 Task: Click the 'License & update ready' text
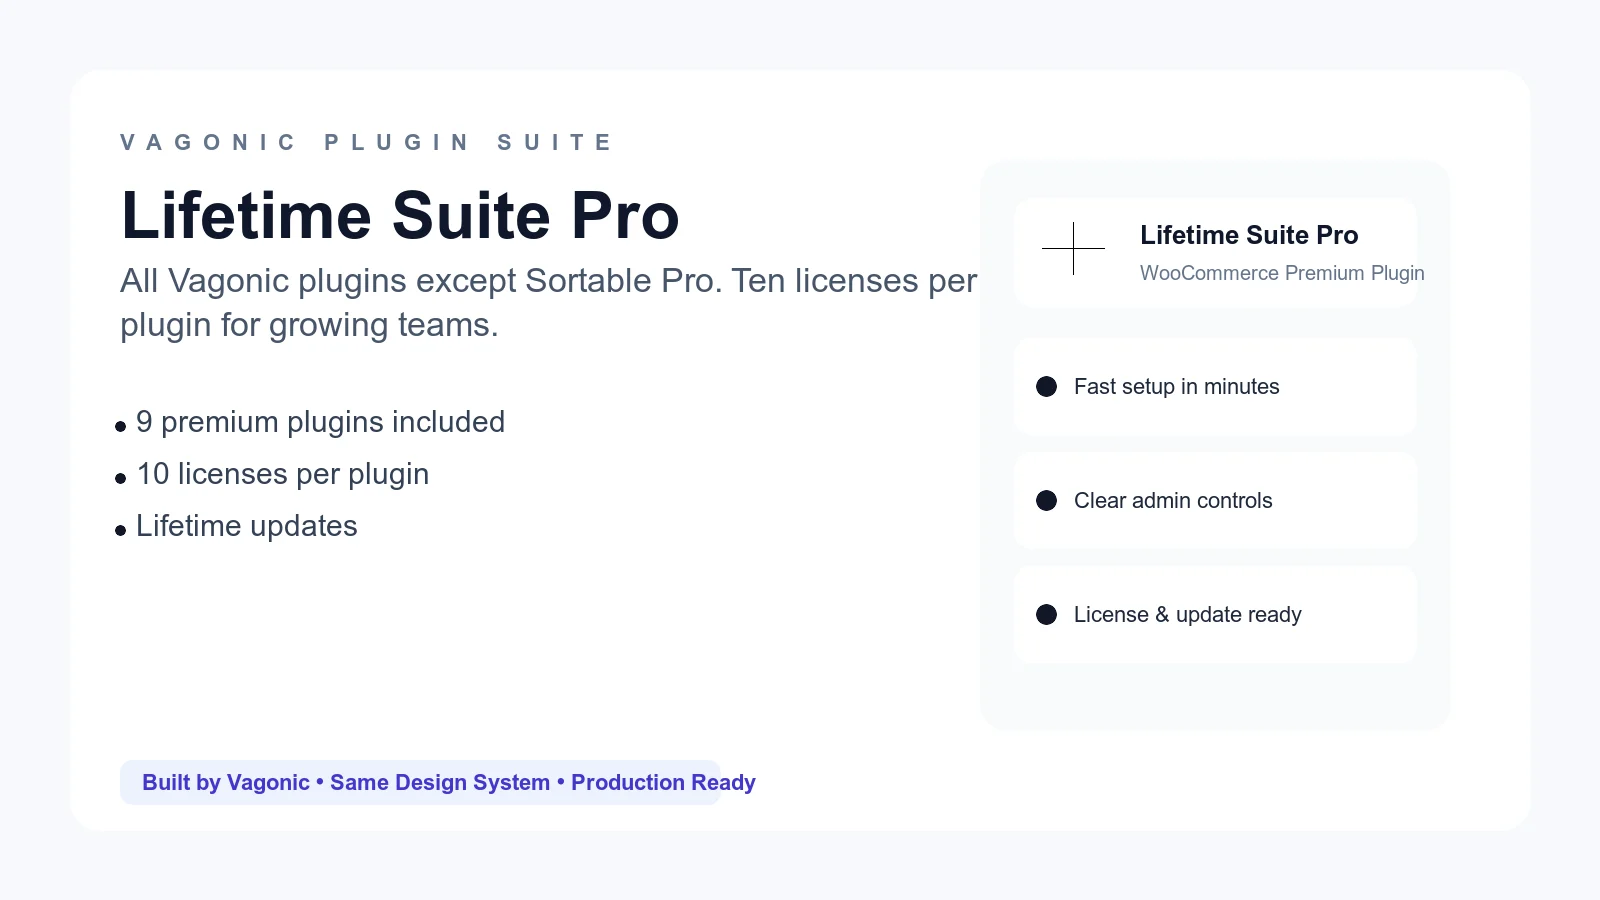(1188, 615)
